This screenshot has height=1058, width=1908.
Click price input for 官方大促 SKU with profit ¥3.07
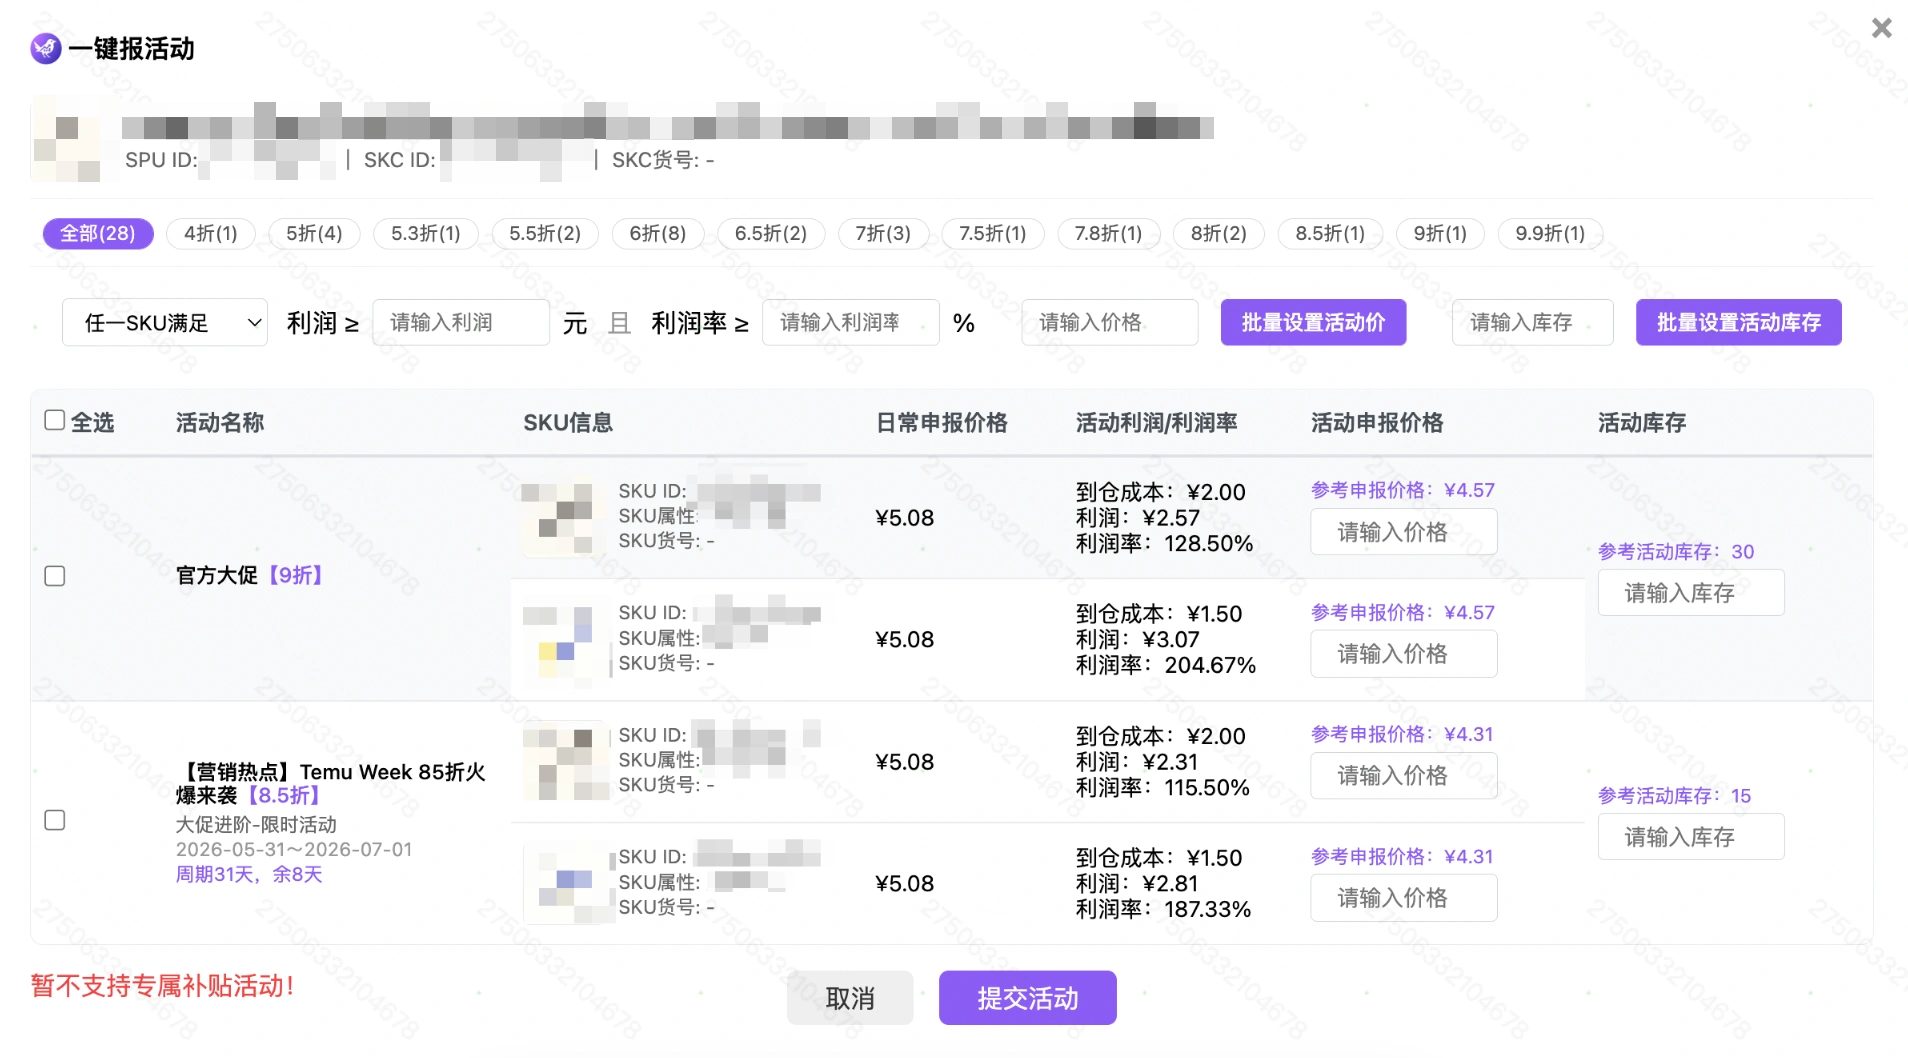coord(1404,654)
